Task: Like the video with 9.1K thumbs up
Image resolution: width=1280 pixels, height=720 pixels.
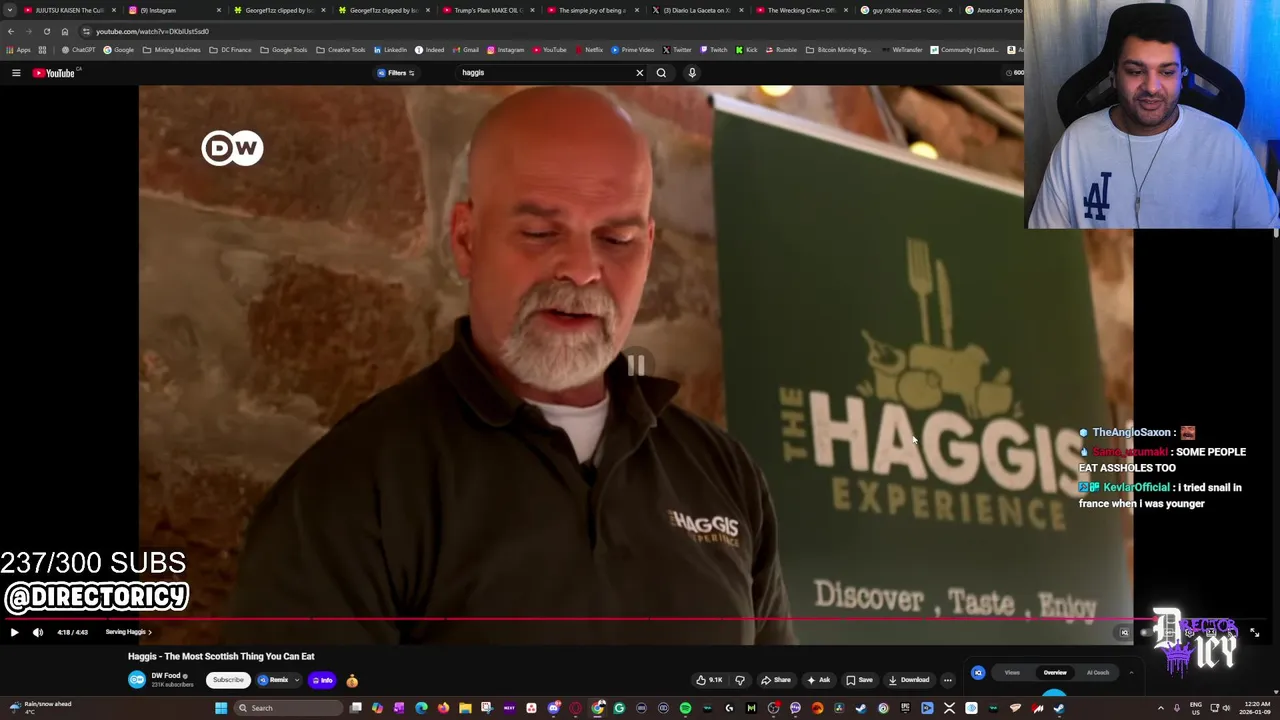Action: click(710, 680)
